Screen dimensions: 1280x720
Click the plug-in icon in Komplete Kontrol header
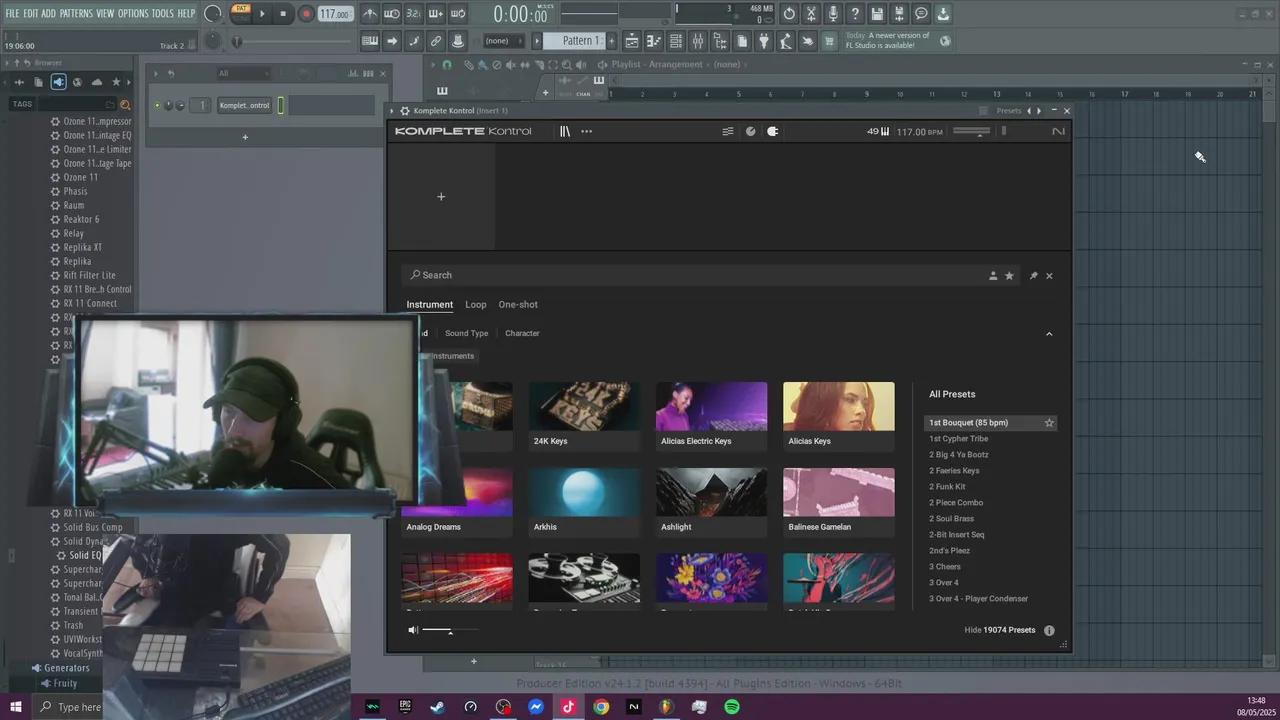click(x=773, y=131)
